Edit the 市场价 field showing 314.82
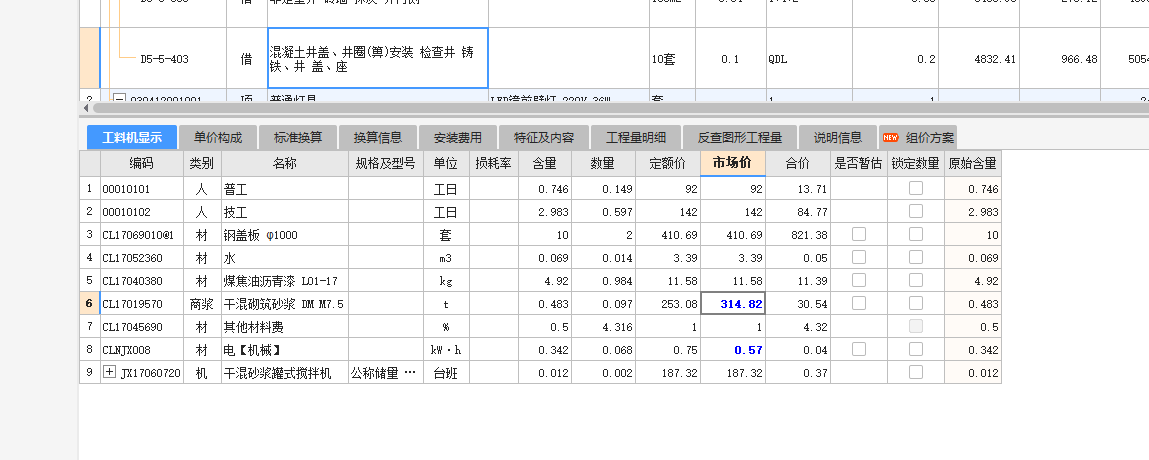This screenshot has height=460, width=1149. coord(734,303)
